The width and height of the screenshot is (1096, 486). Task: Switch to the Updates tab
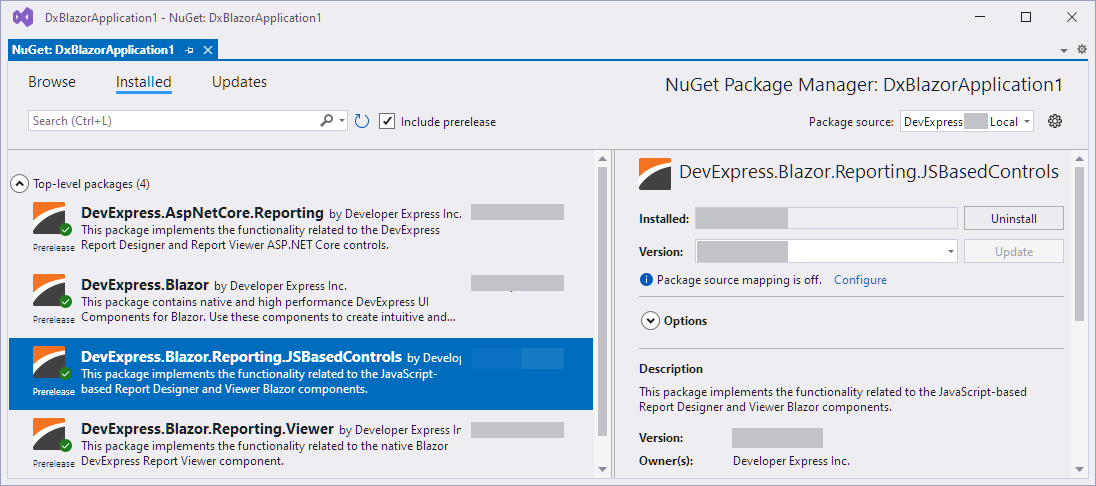239,82
